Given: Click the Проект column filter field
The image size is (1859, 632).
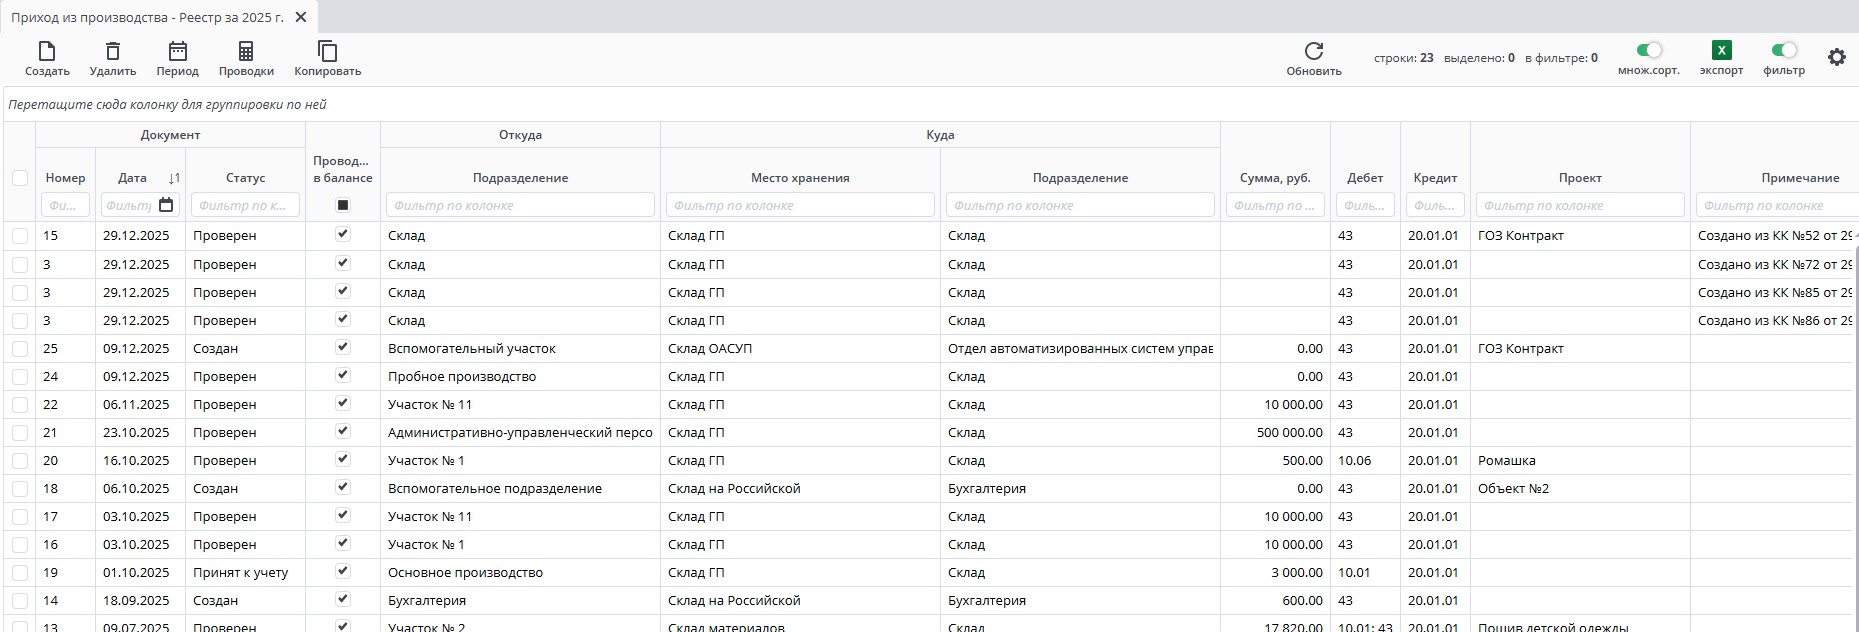Looking at the screenshot, I should [1579, 205].
